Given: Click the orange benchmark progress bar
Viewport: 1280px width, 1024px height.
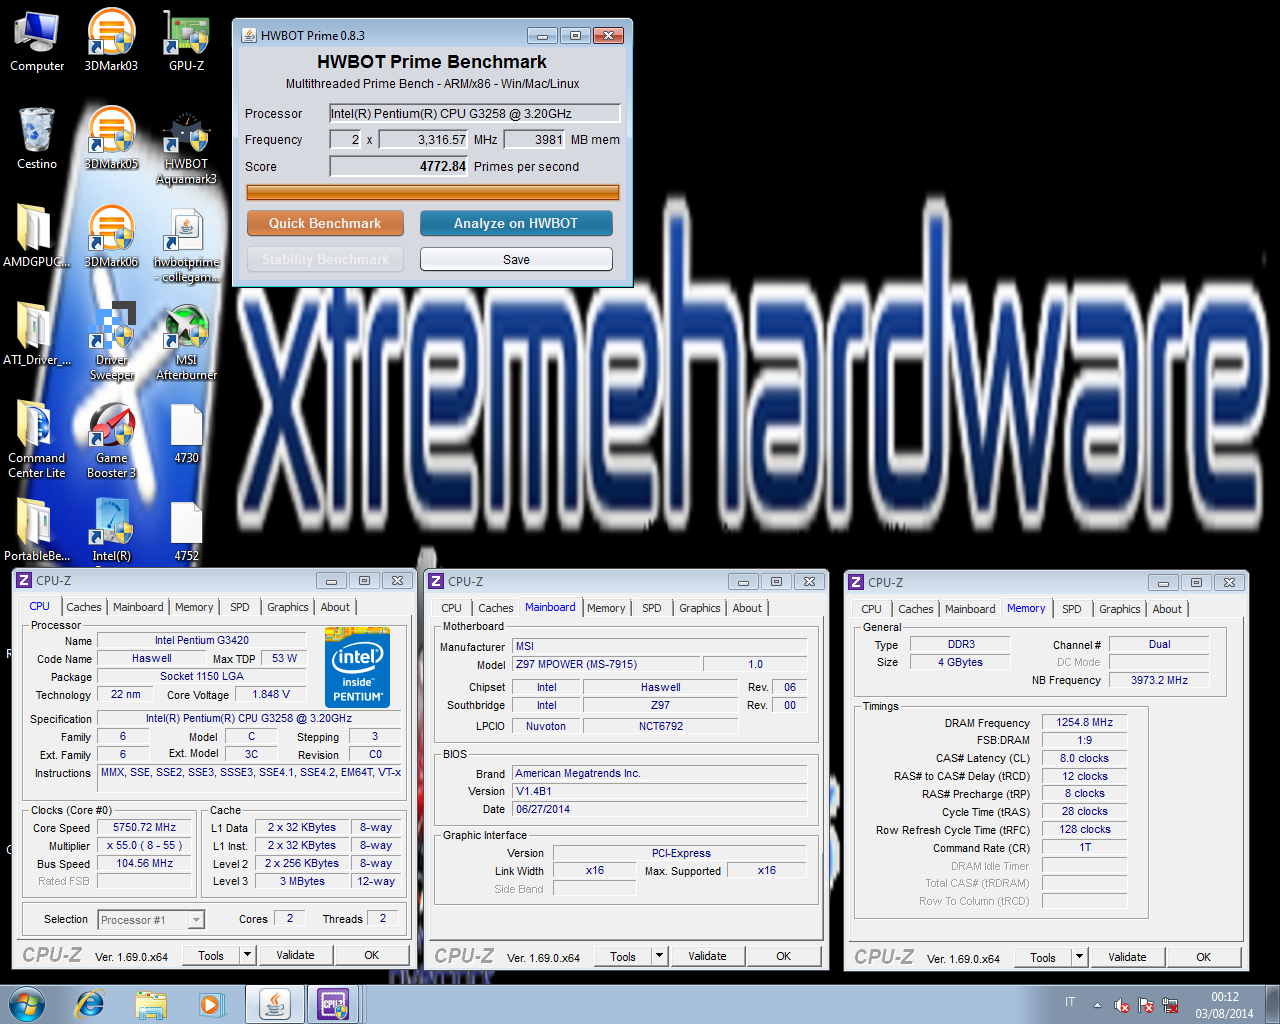Looking at the screenshot, I should click(433, 192).
